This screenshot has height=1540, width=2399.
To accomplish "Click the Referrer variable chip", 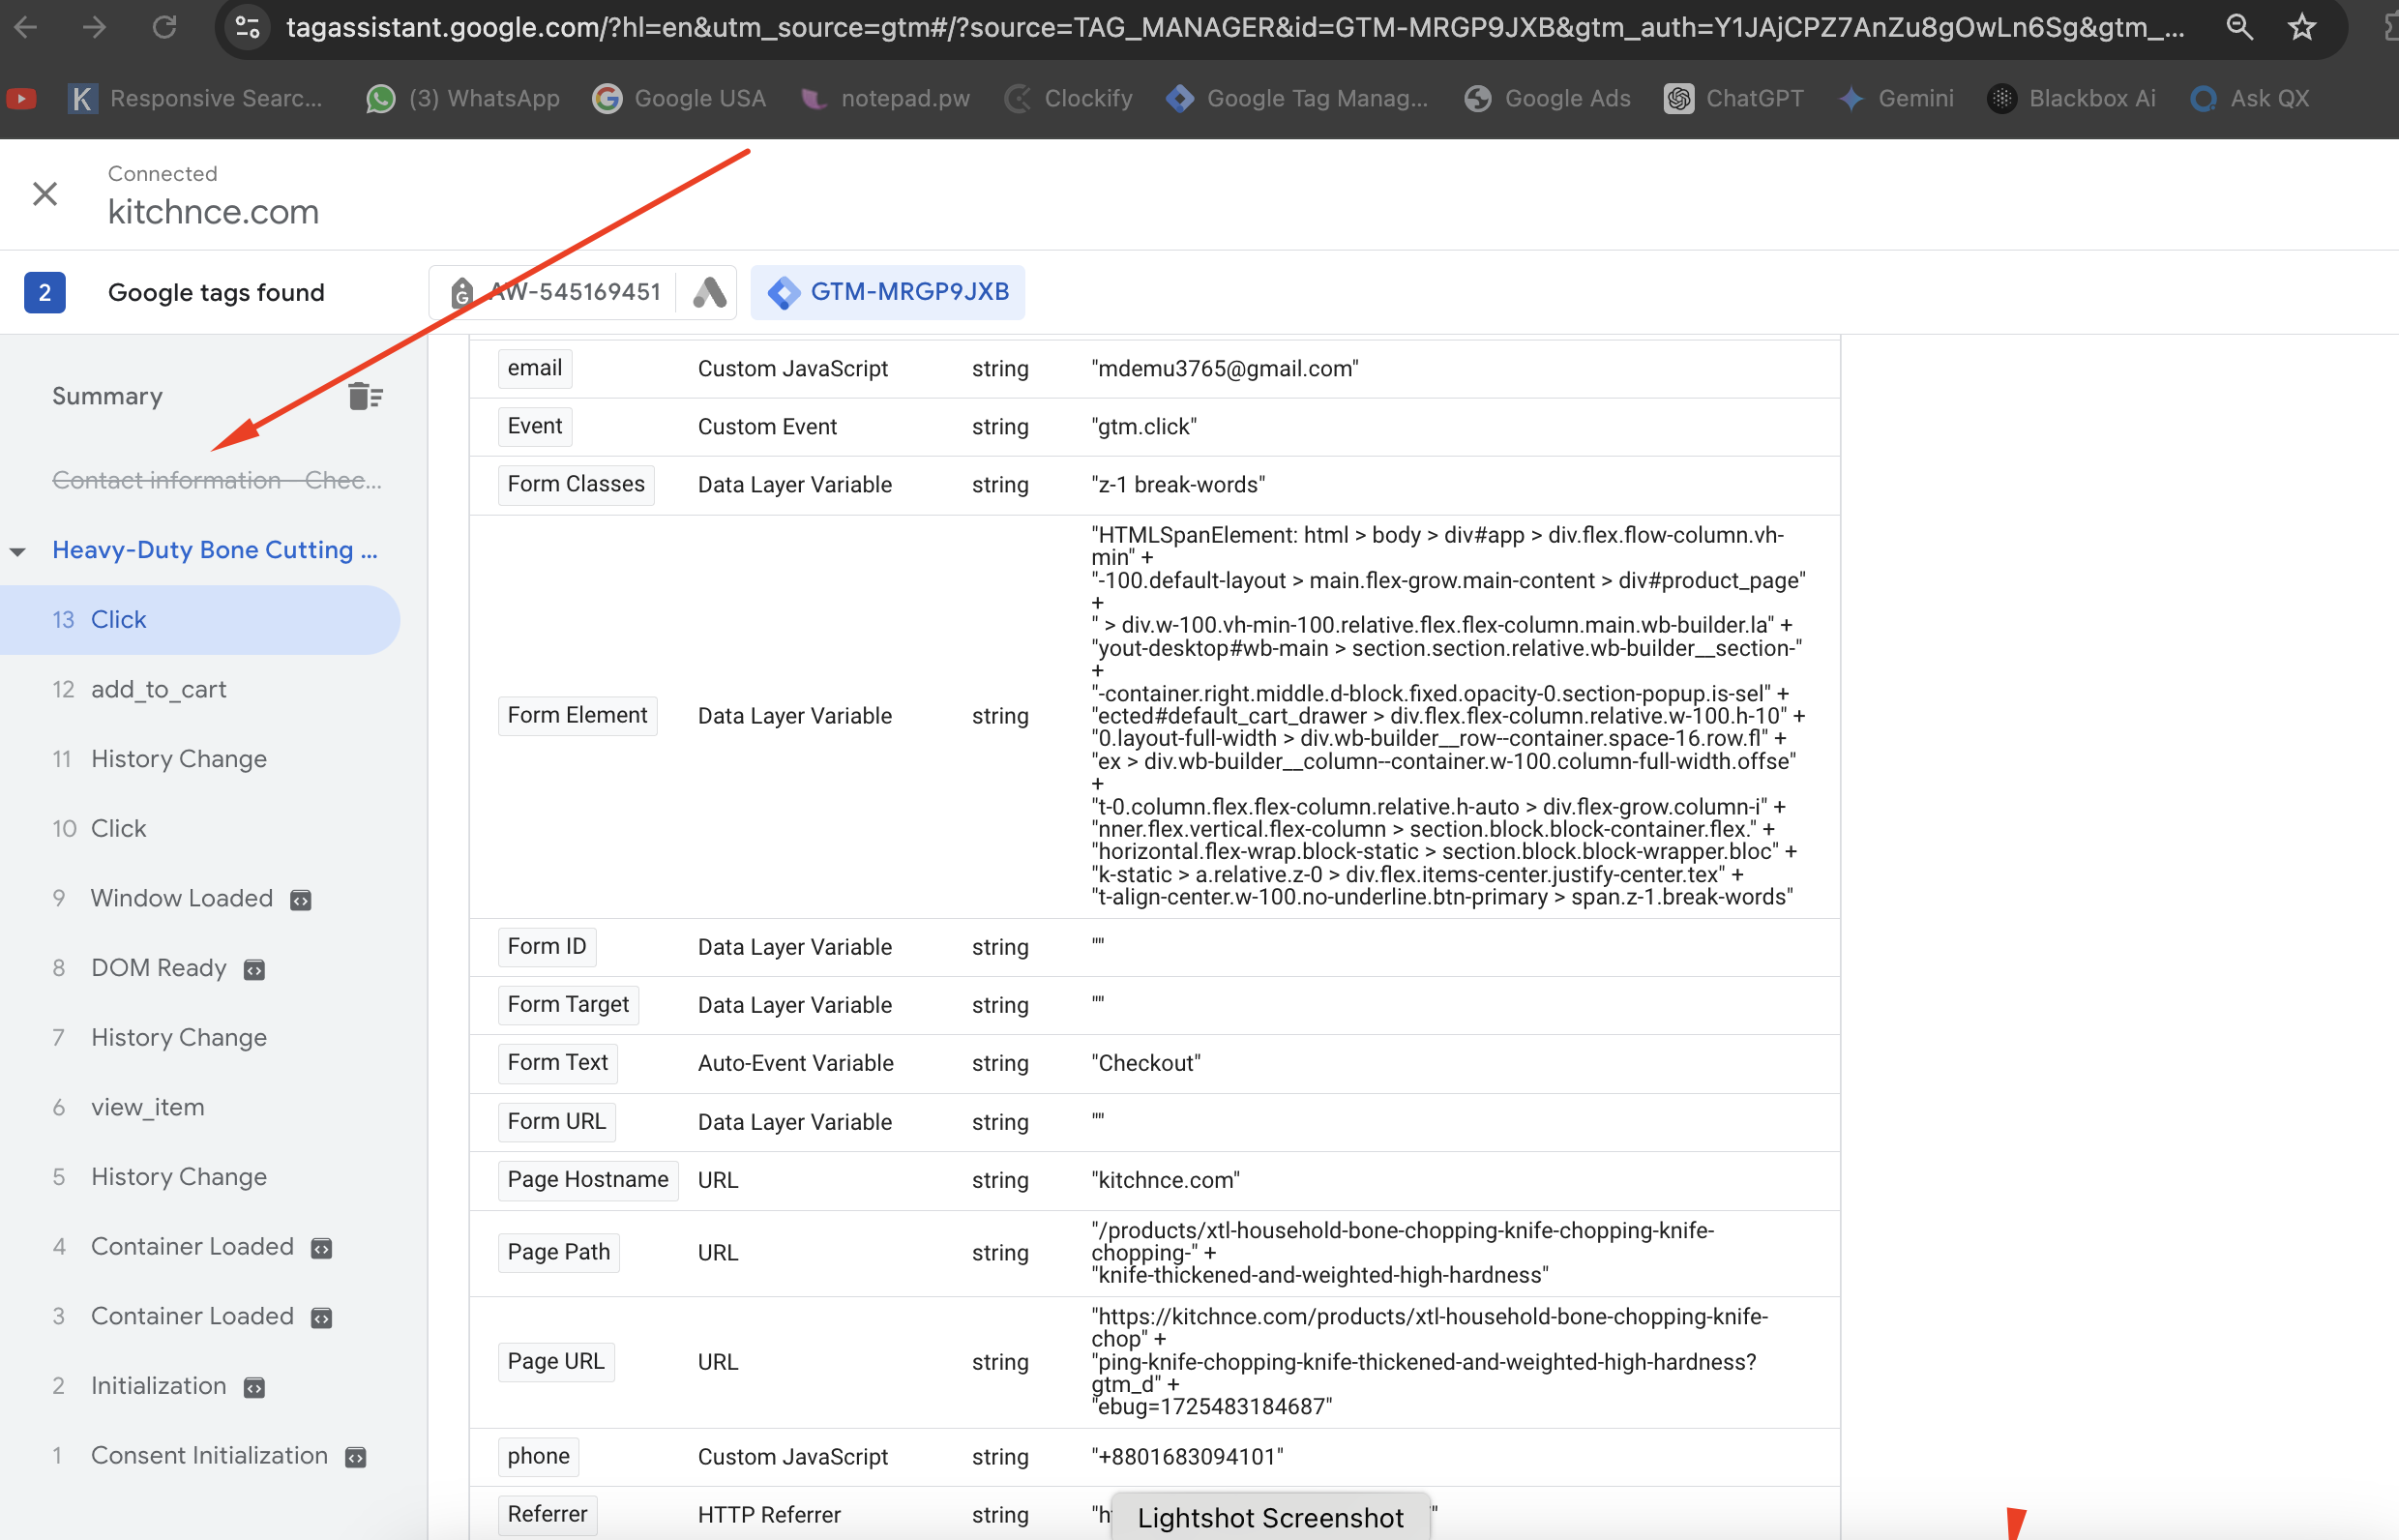I will click(547, 1515).
